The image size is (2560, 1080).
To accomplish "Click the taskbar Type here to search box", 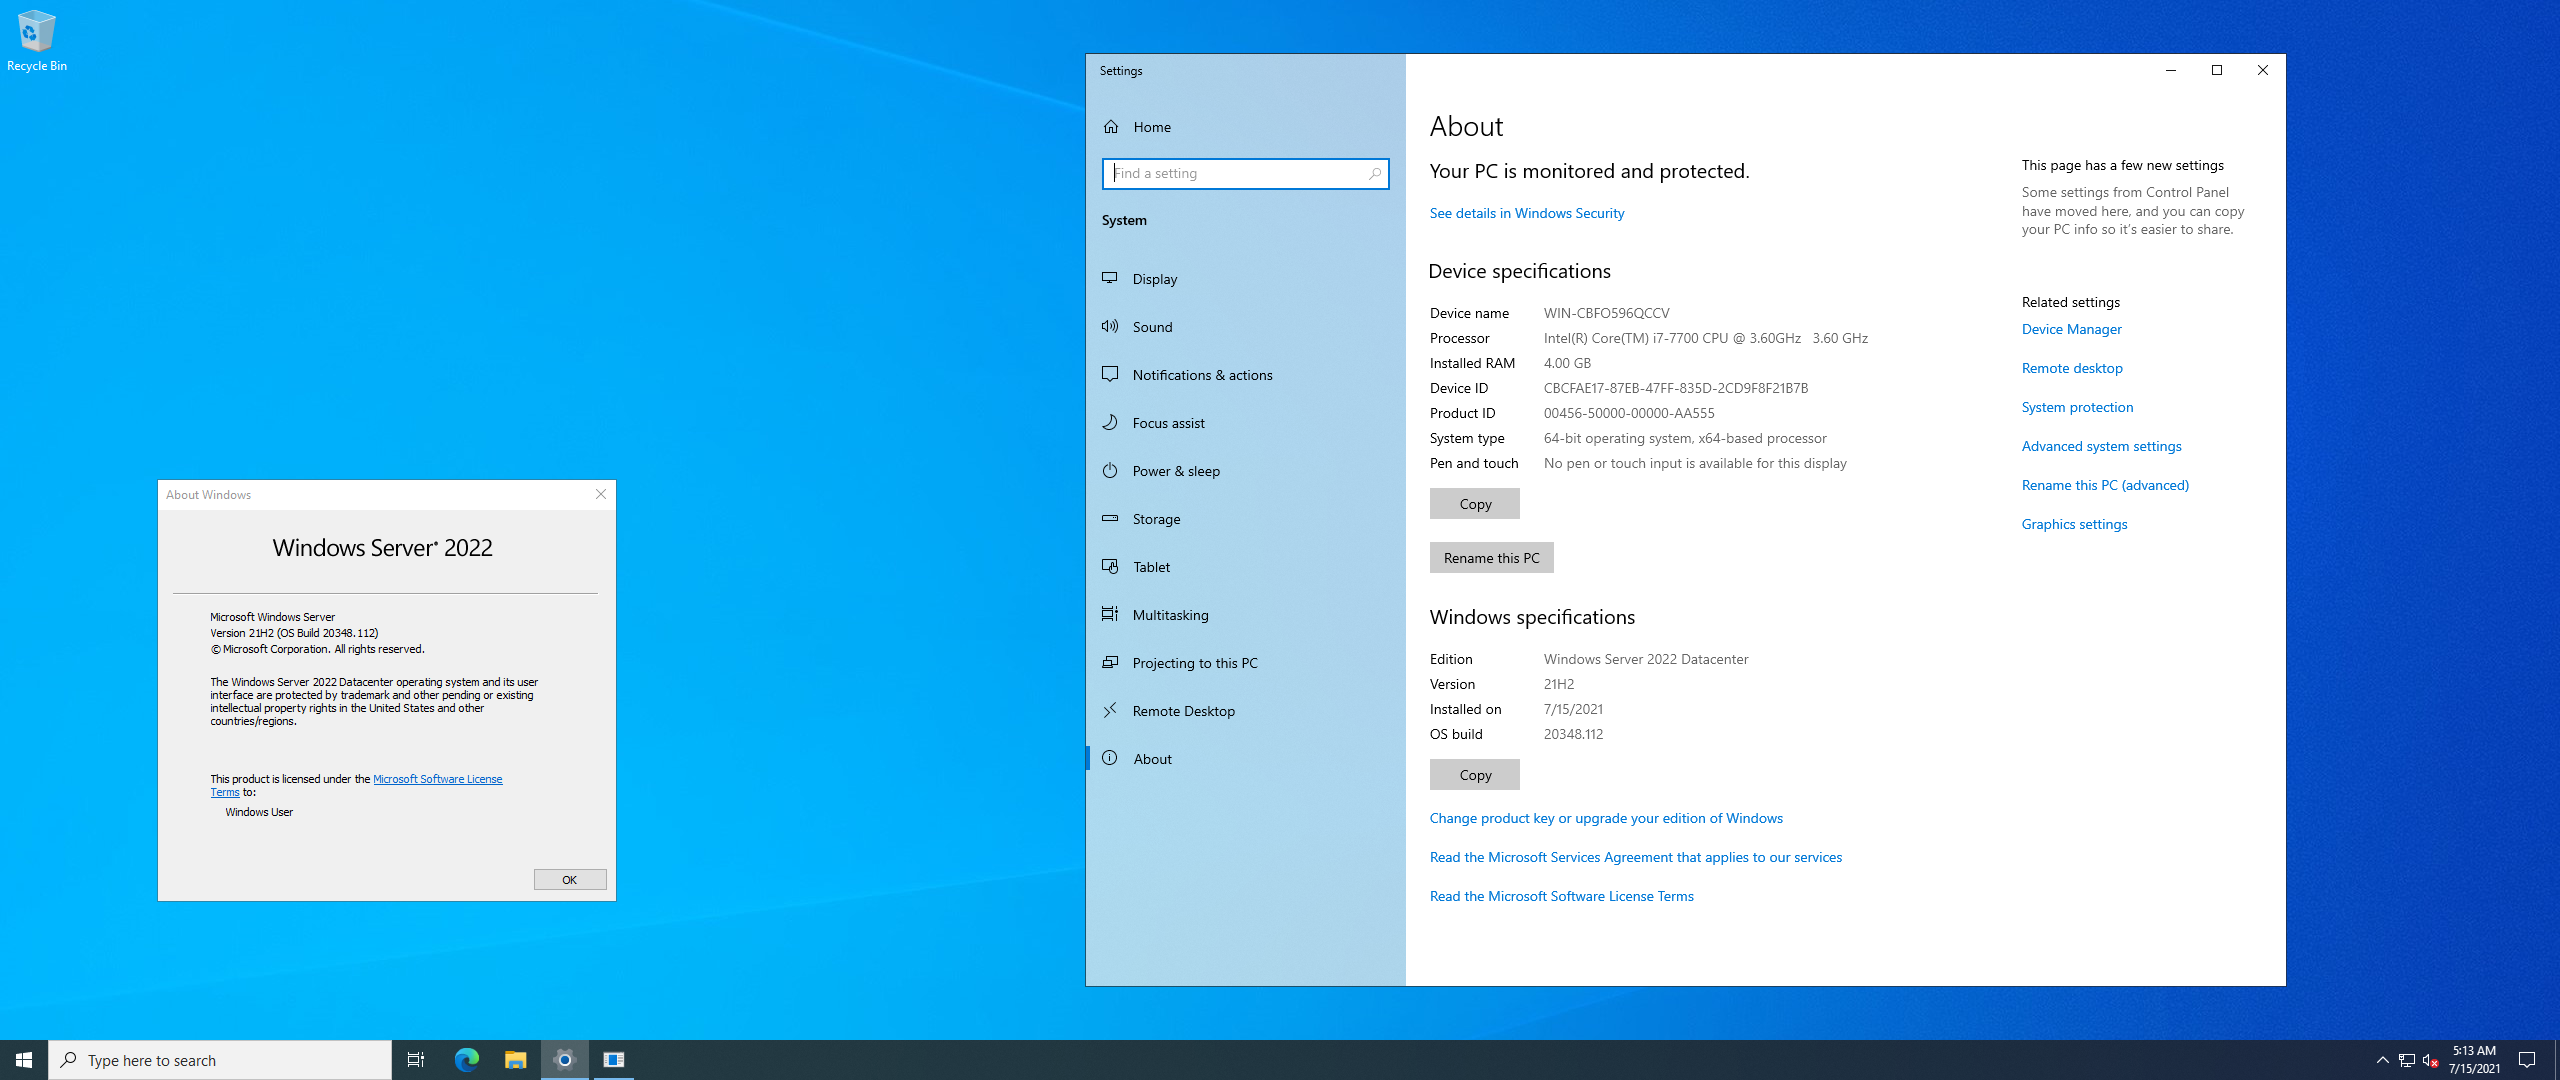I will click(220, 1060).
